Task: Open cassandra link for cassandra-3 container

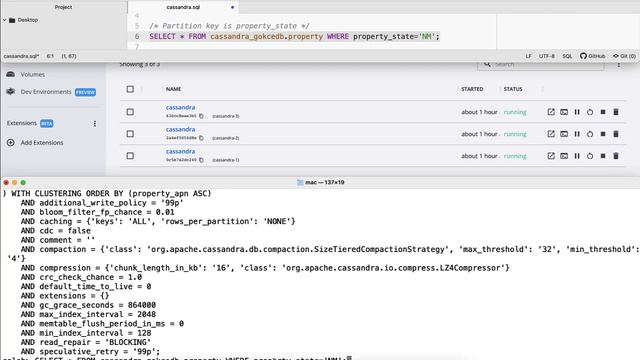Action: 180,107
